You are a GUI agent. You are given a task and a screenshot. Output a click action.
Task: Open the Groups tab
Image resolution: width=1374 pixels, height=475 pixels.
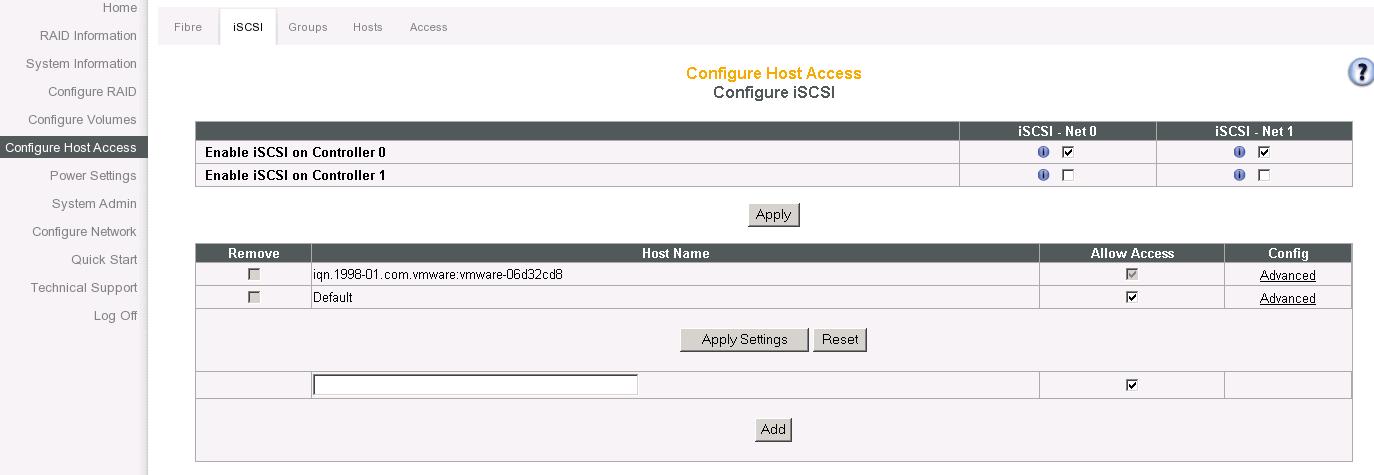click(308, 27)
